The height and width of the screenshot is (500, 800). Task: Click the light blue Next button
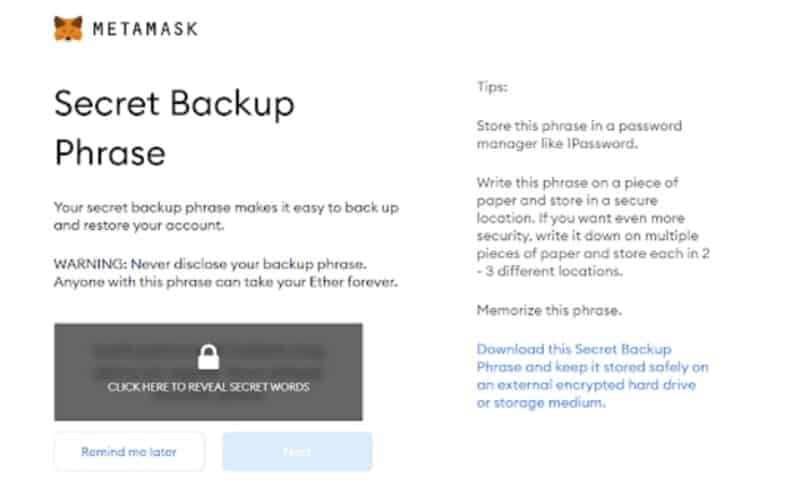click(x=297, y=452)
